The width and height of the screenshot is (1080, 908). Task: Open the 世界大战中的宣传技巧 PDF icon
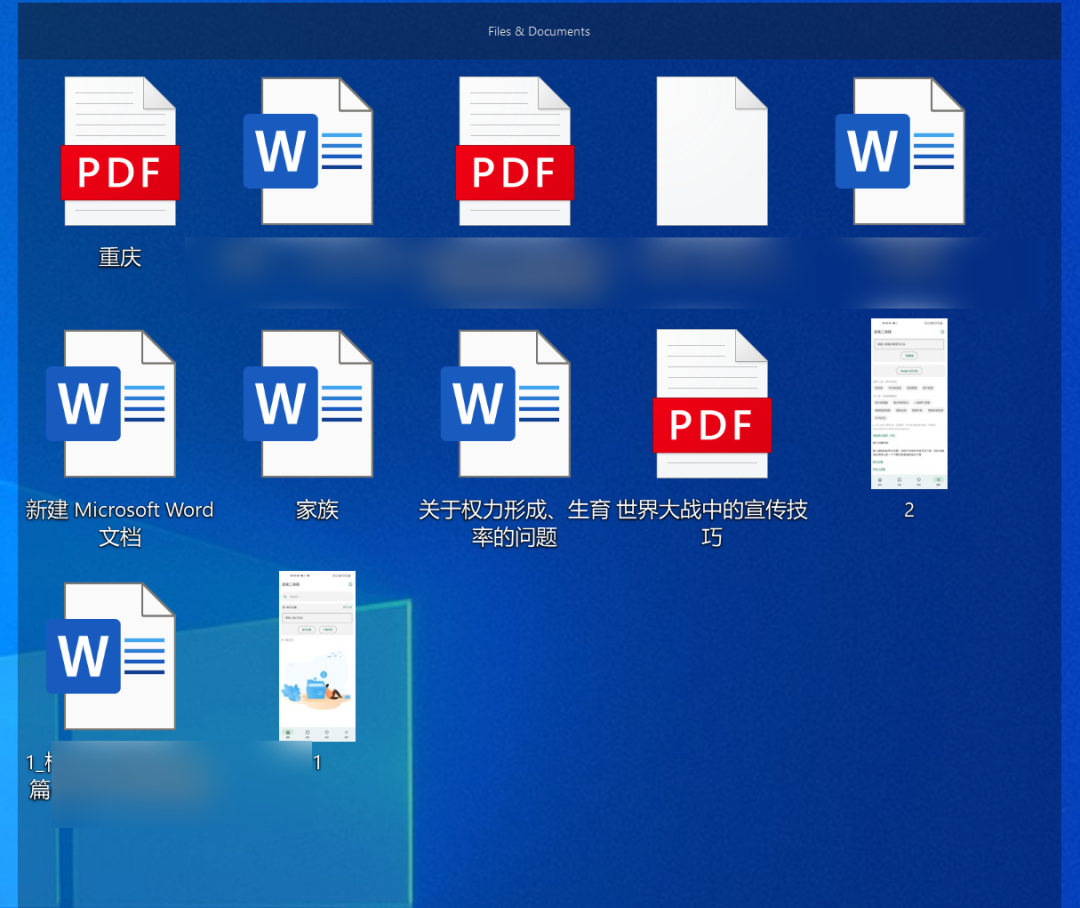(712, 404)
